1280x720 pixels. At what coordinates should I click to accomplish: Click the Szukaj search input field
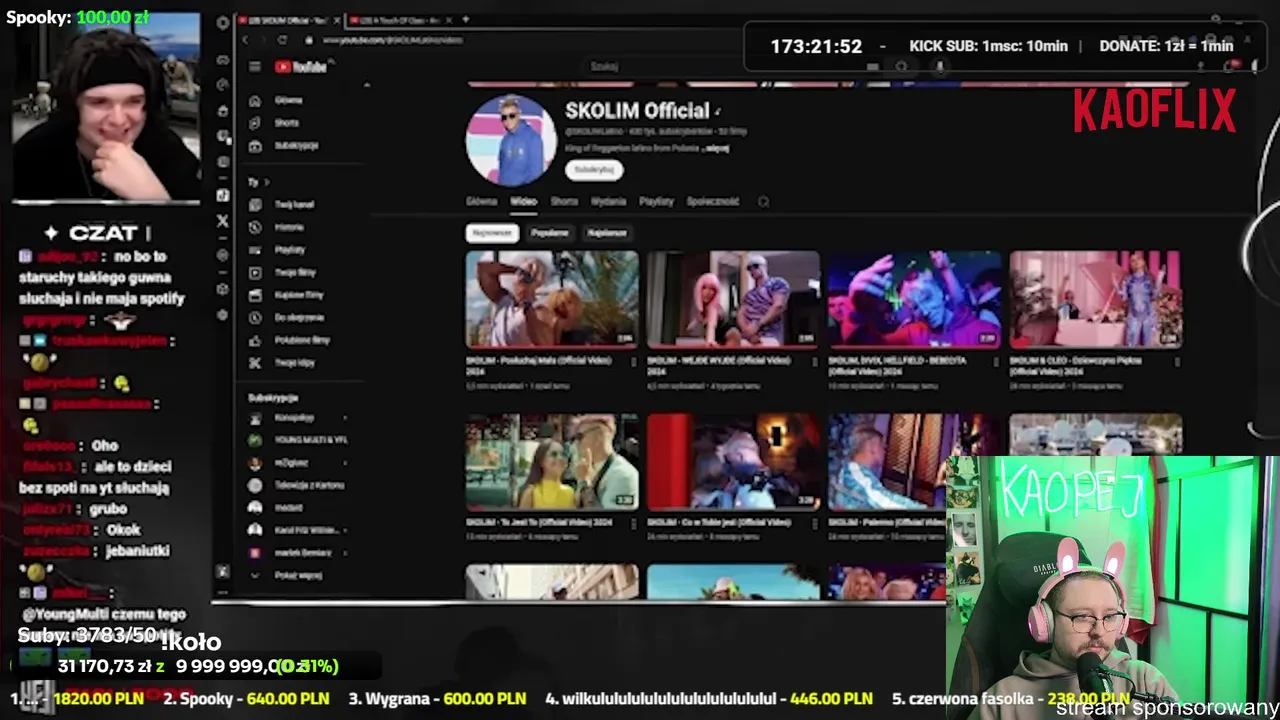tap(720, 67)
